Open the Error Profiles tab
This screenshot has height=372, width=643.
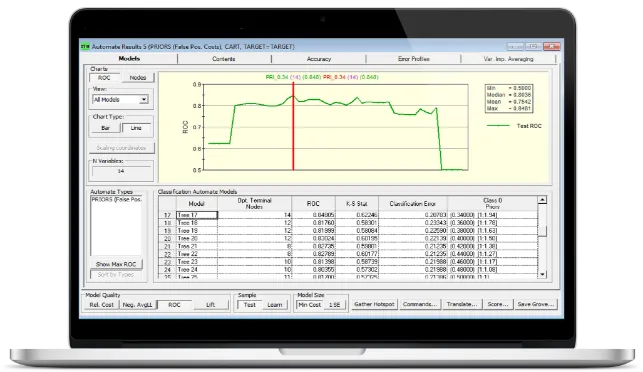413,59
